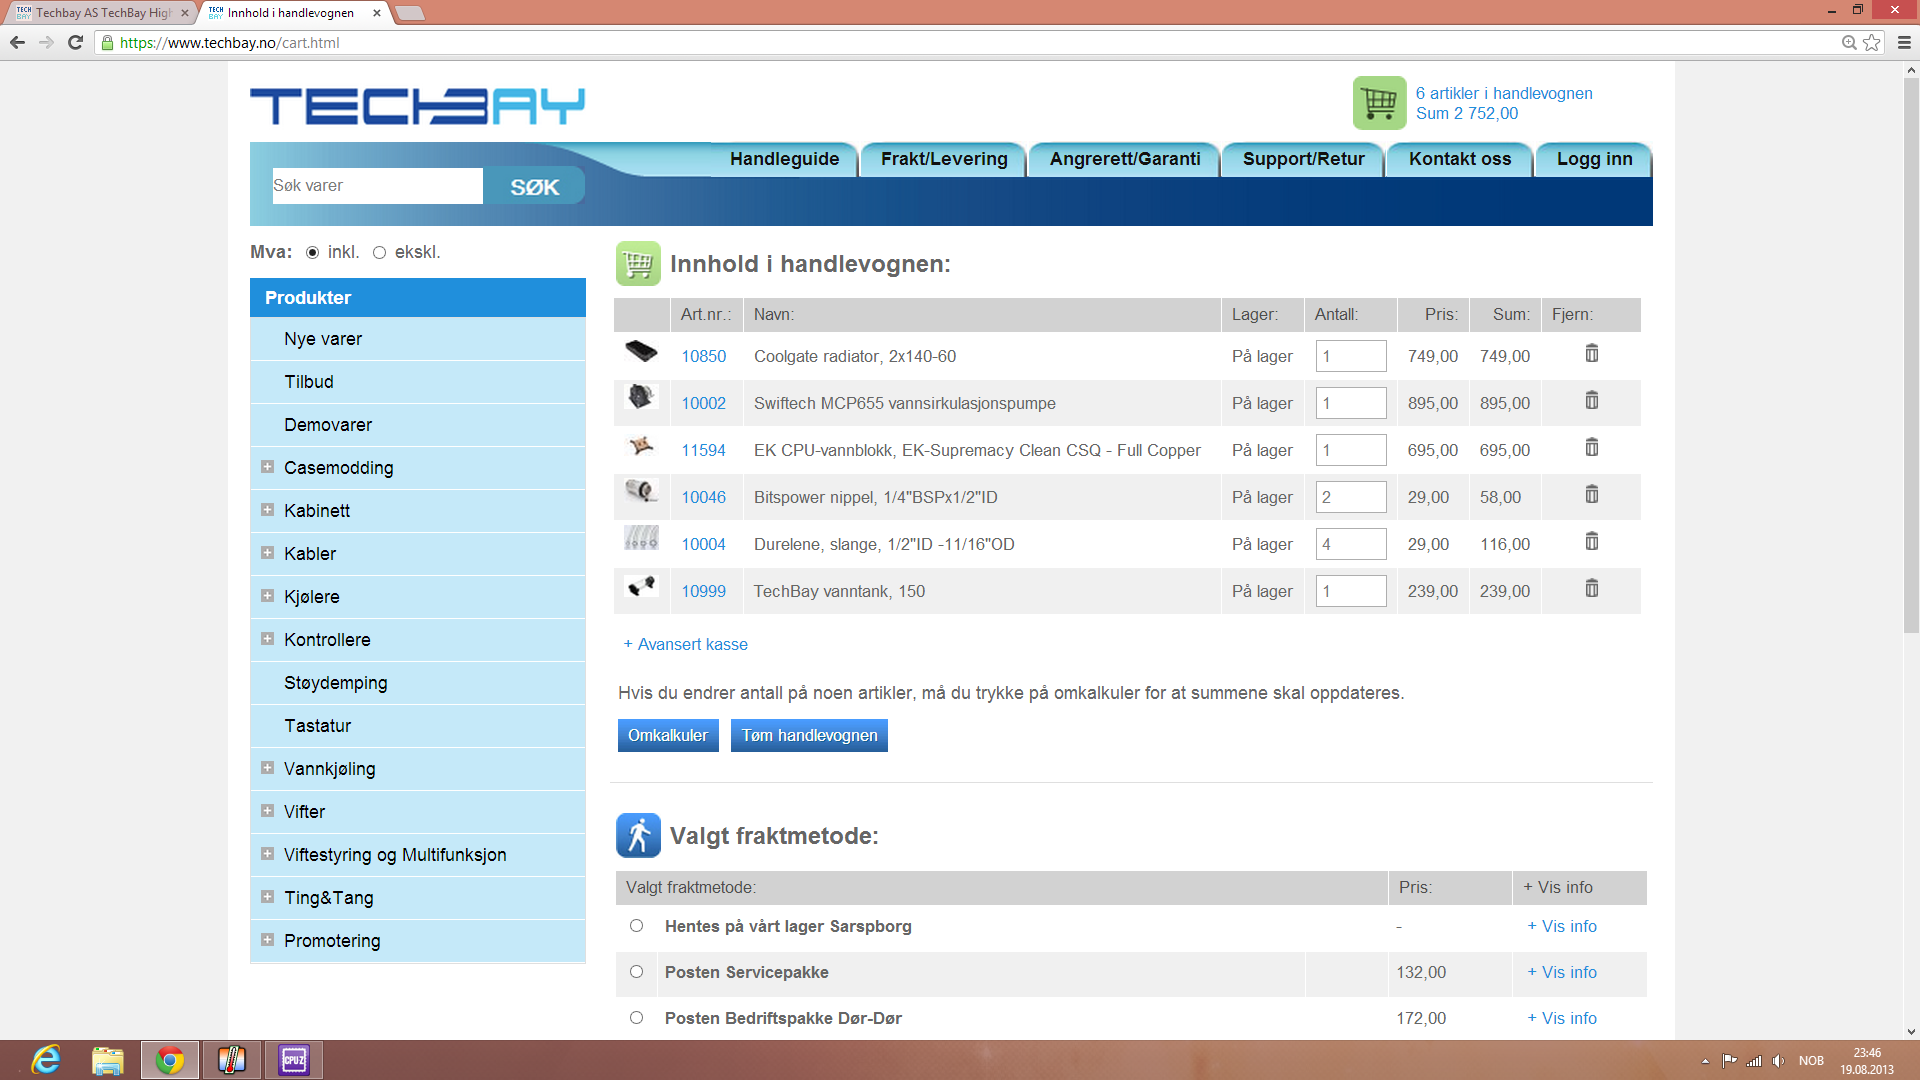This screenshot has height=1080, width=1920.
Task: Expand the Kjølere category
Action: [267, 596]
